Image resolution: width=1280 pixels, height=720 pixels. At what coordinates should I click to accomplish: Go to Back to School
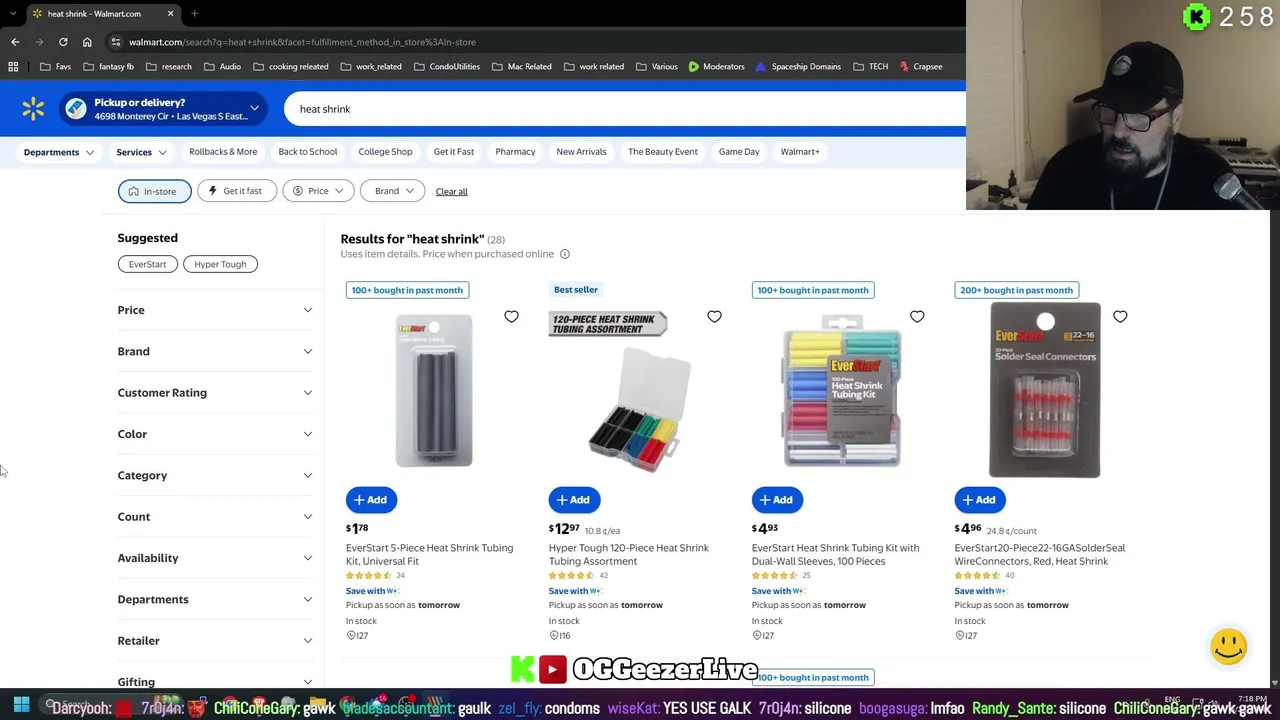click(x=308, y=152)
